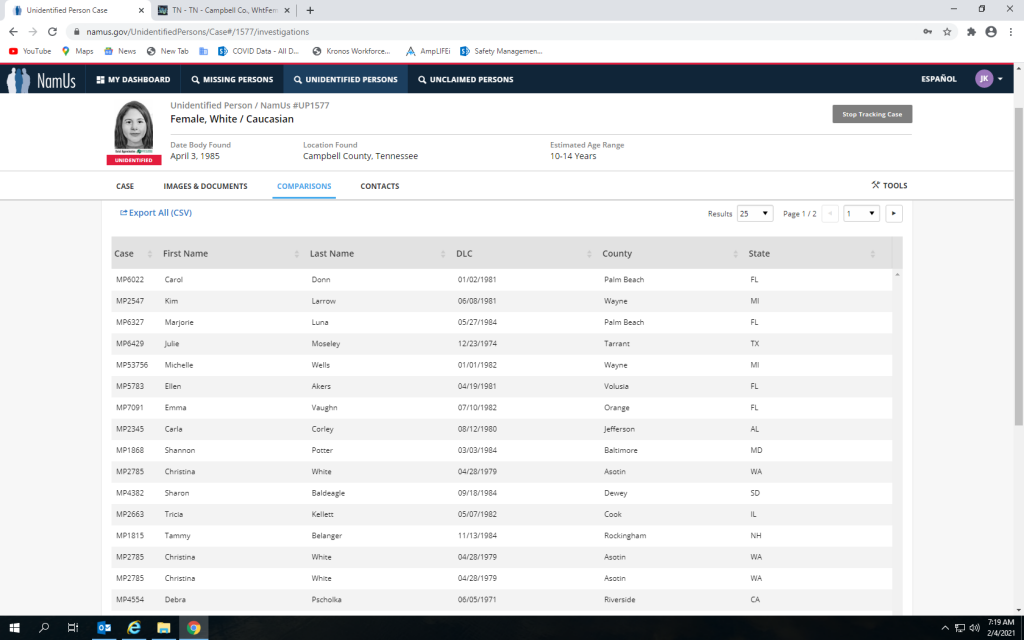
Task: Expand the JK user account menu
Action: pos(989,79)
